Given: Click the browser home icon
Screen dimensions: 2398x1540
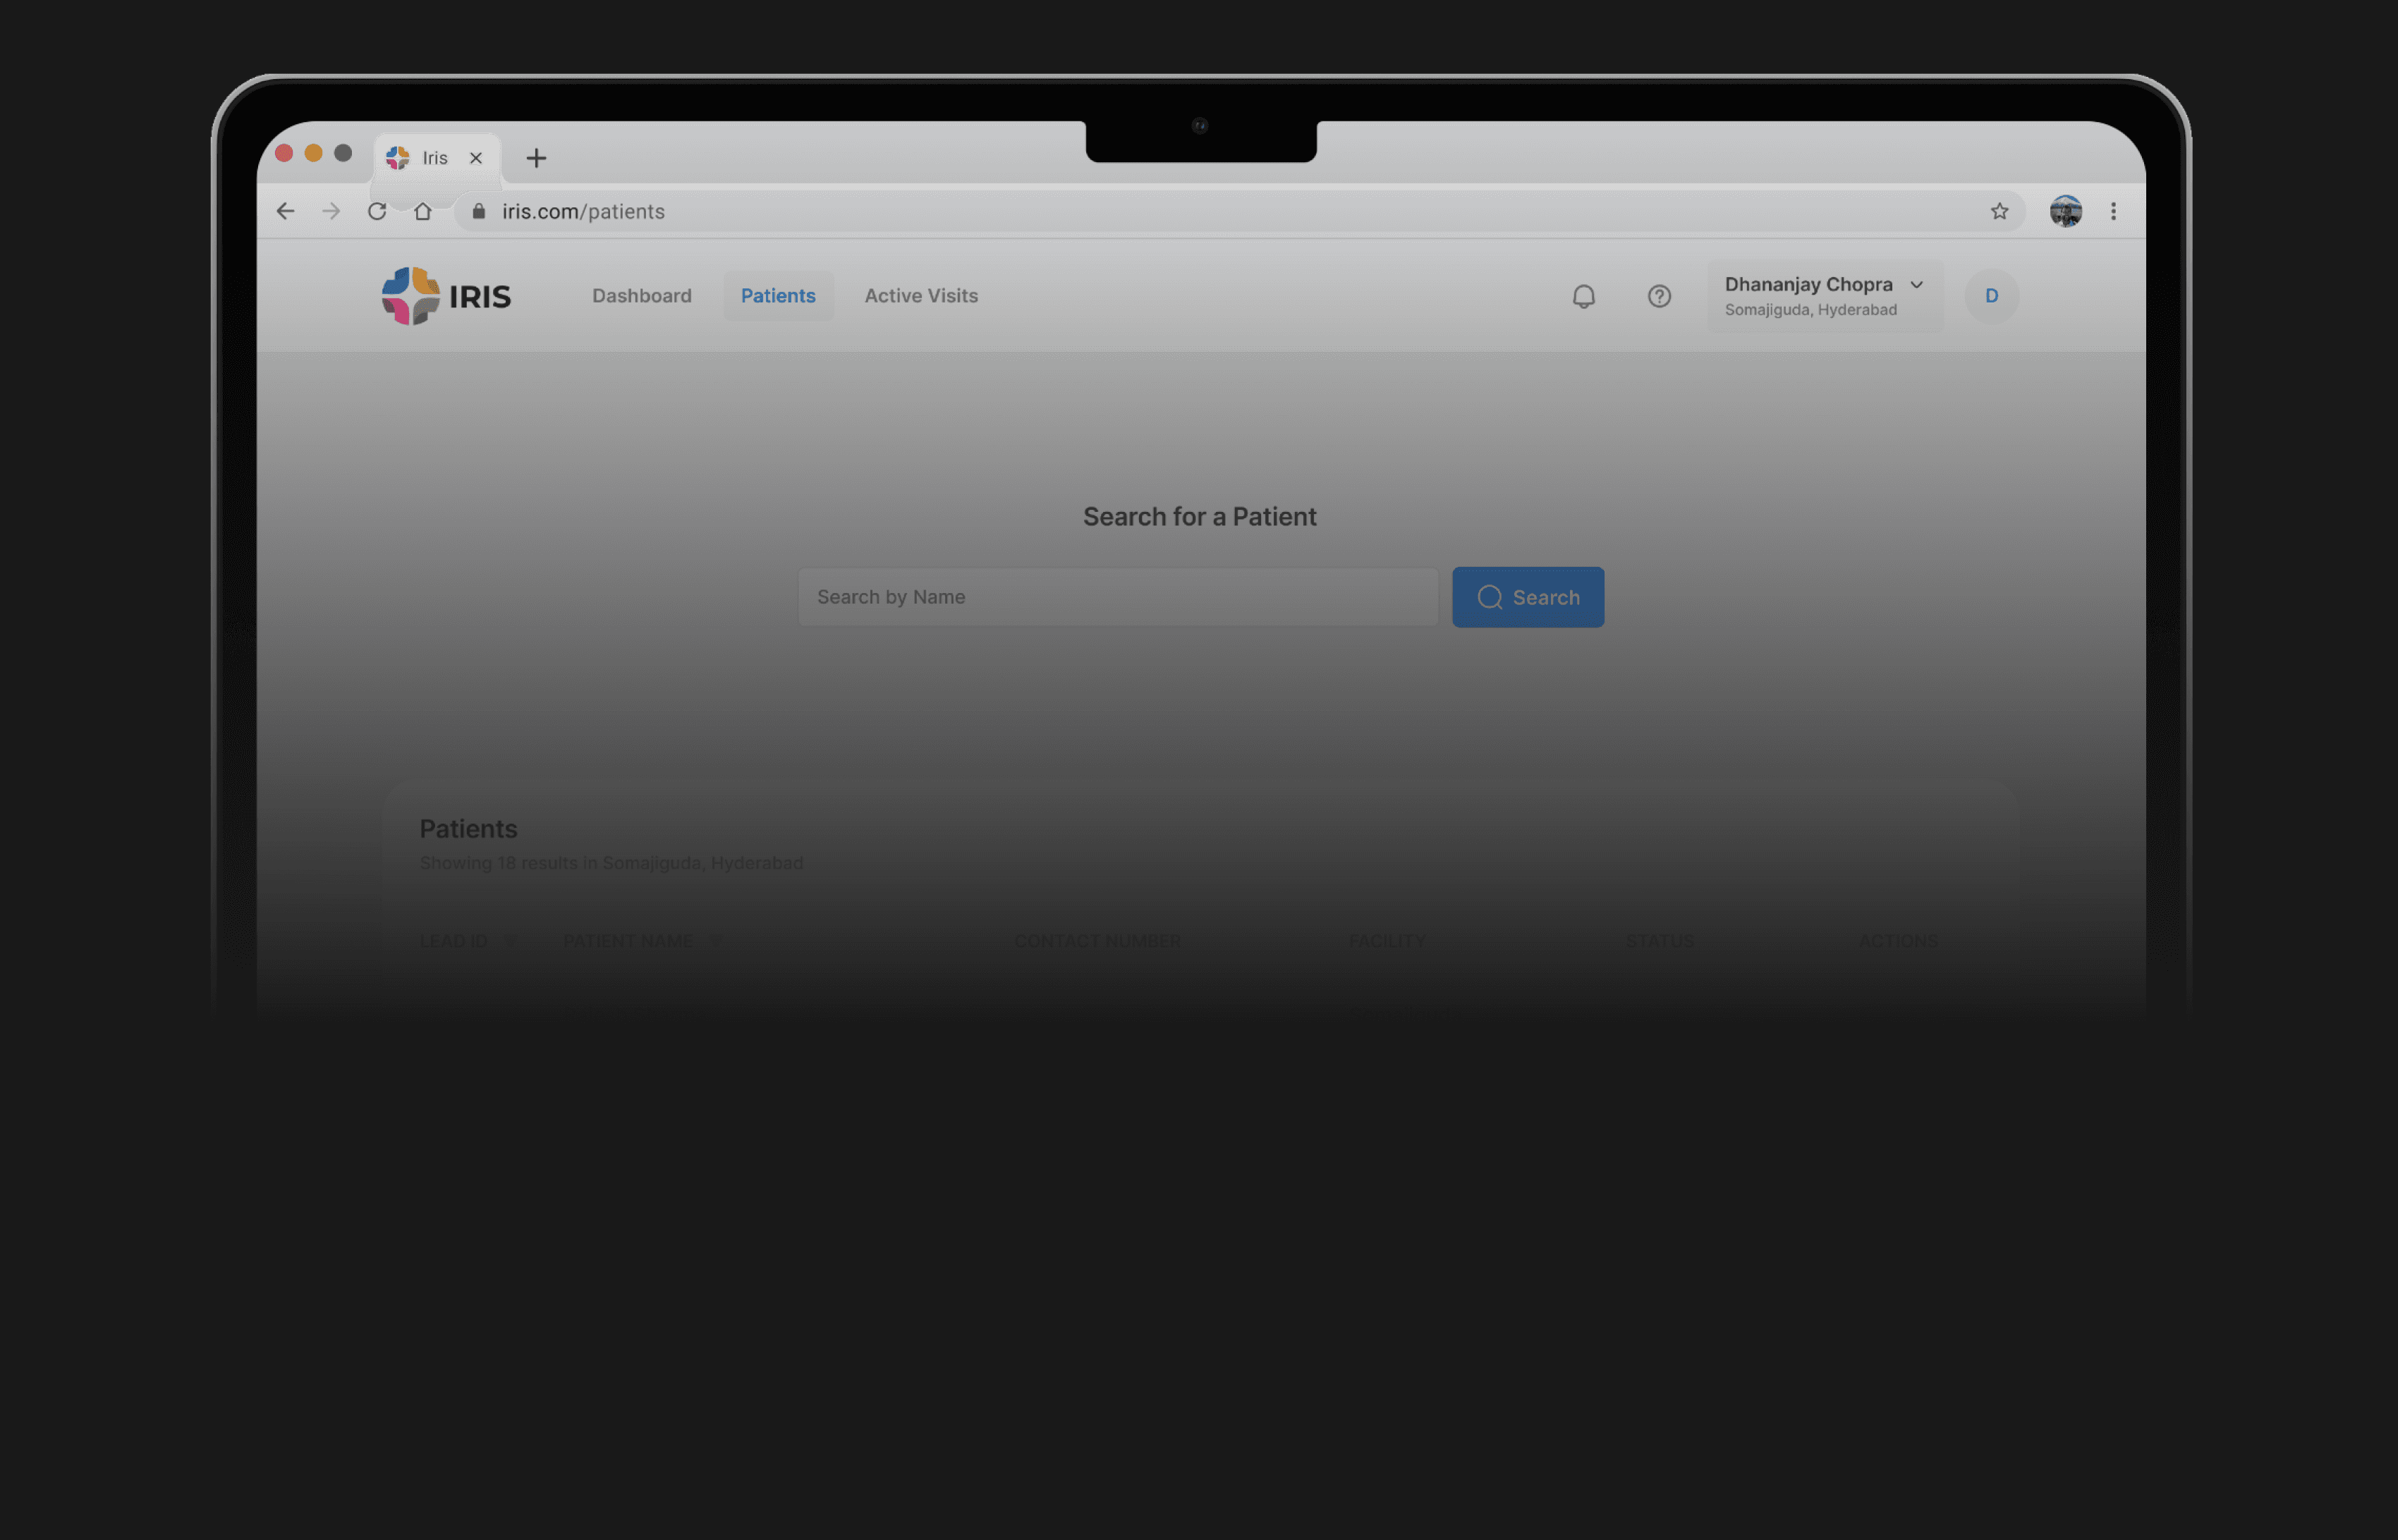Looking at the screenshot, I should 423,211.
